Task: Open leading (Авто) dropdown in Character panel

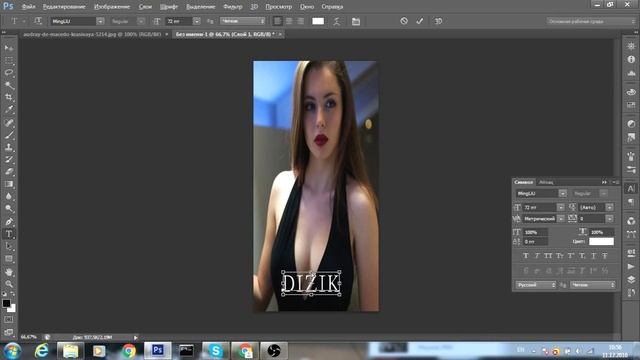Action: [609, 207]
